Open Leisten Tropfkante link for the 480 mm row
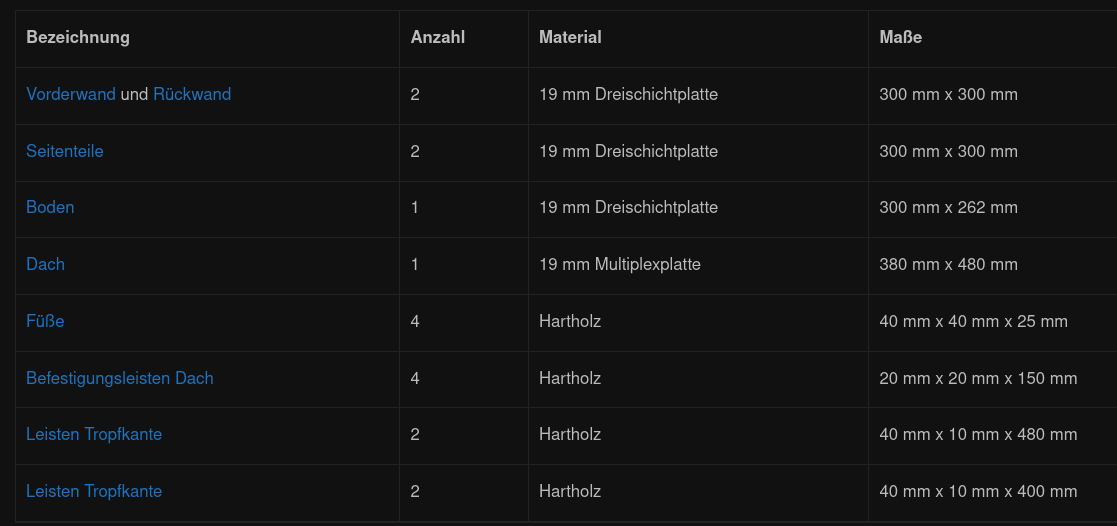Viewport: 1117px width, 526px height. tap(94, 434)
